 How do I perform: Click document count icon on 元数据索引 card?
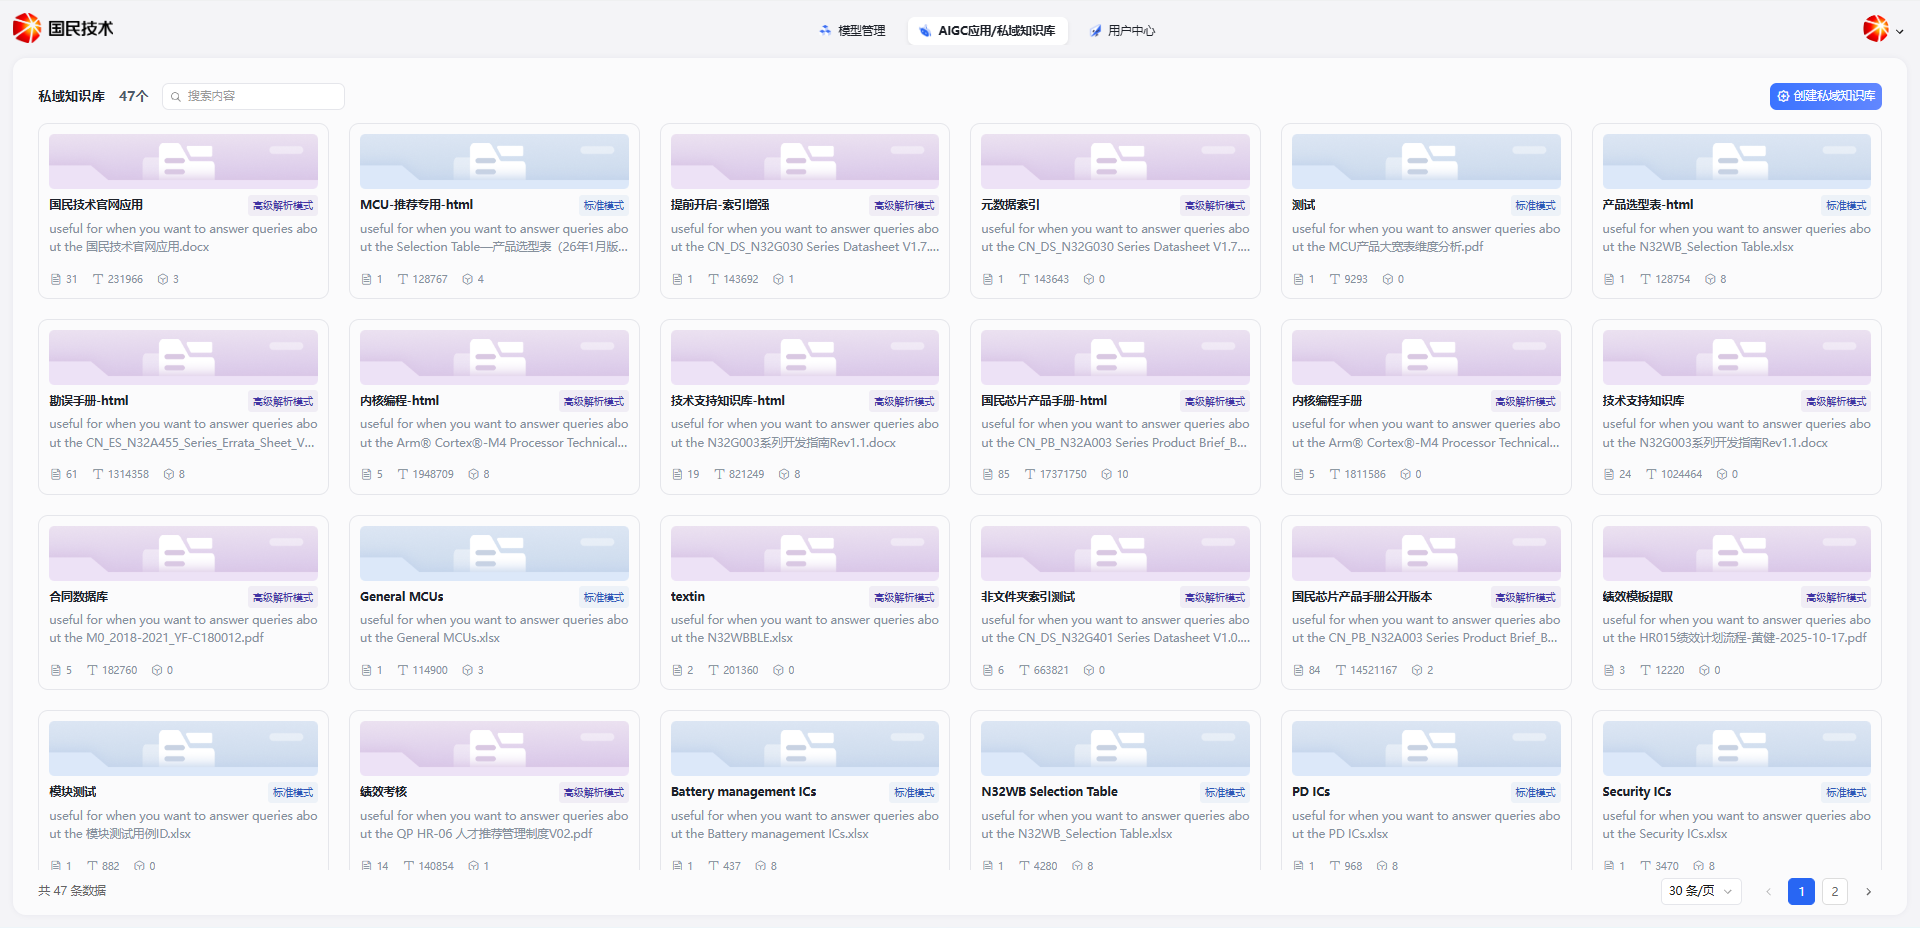tap(988, 279)
